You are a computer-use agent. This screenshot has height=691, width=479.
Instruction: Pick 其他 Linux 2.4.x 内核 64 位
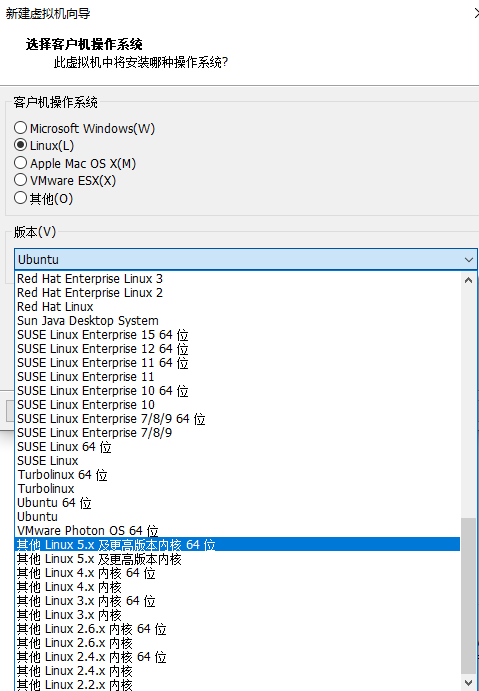[237, 657]
